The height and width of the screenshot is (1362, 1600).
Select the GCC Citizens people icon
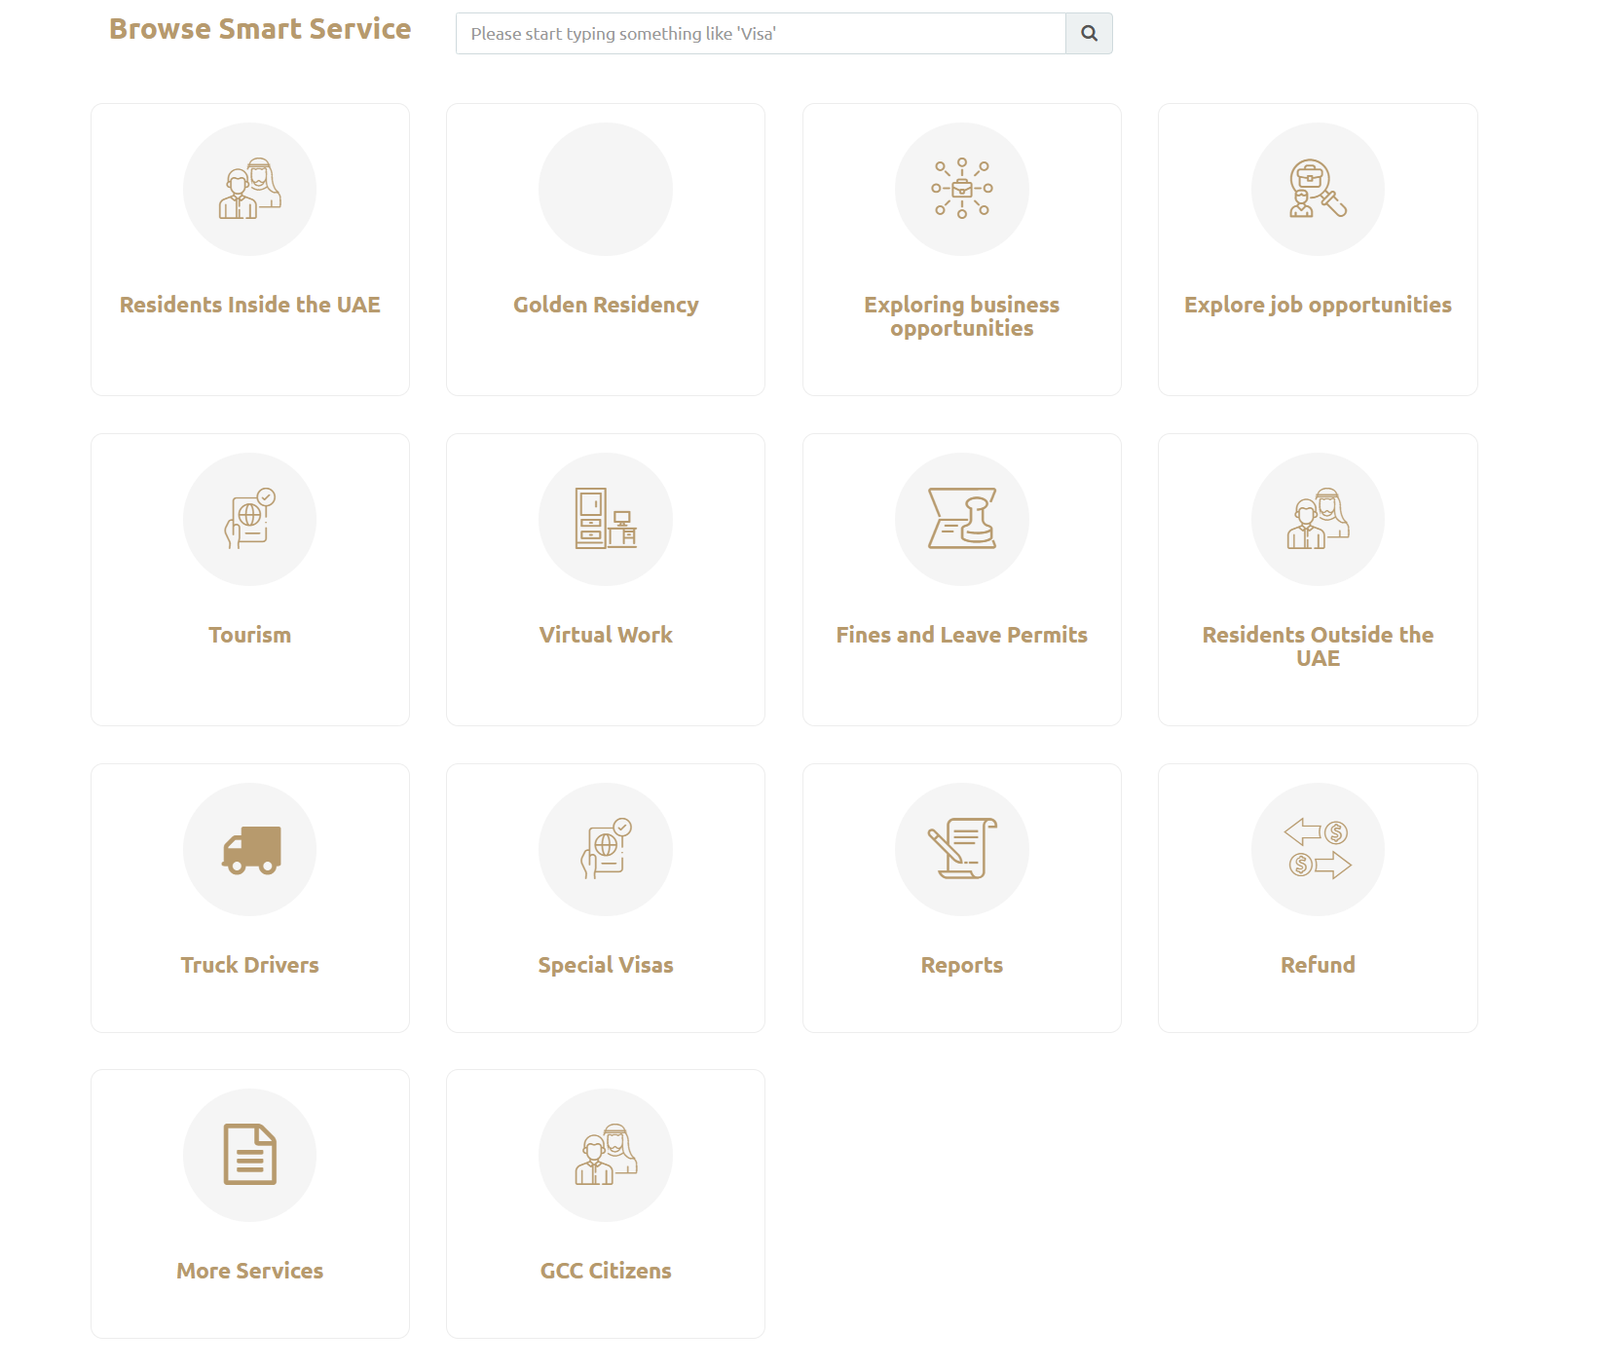coord(605,1155)
